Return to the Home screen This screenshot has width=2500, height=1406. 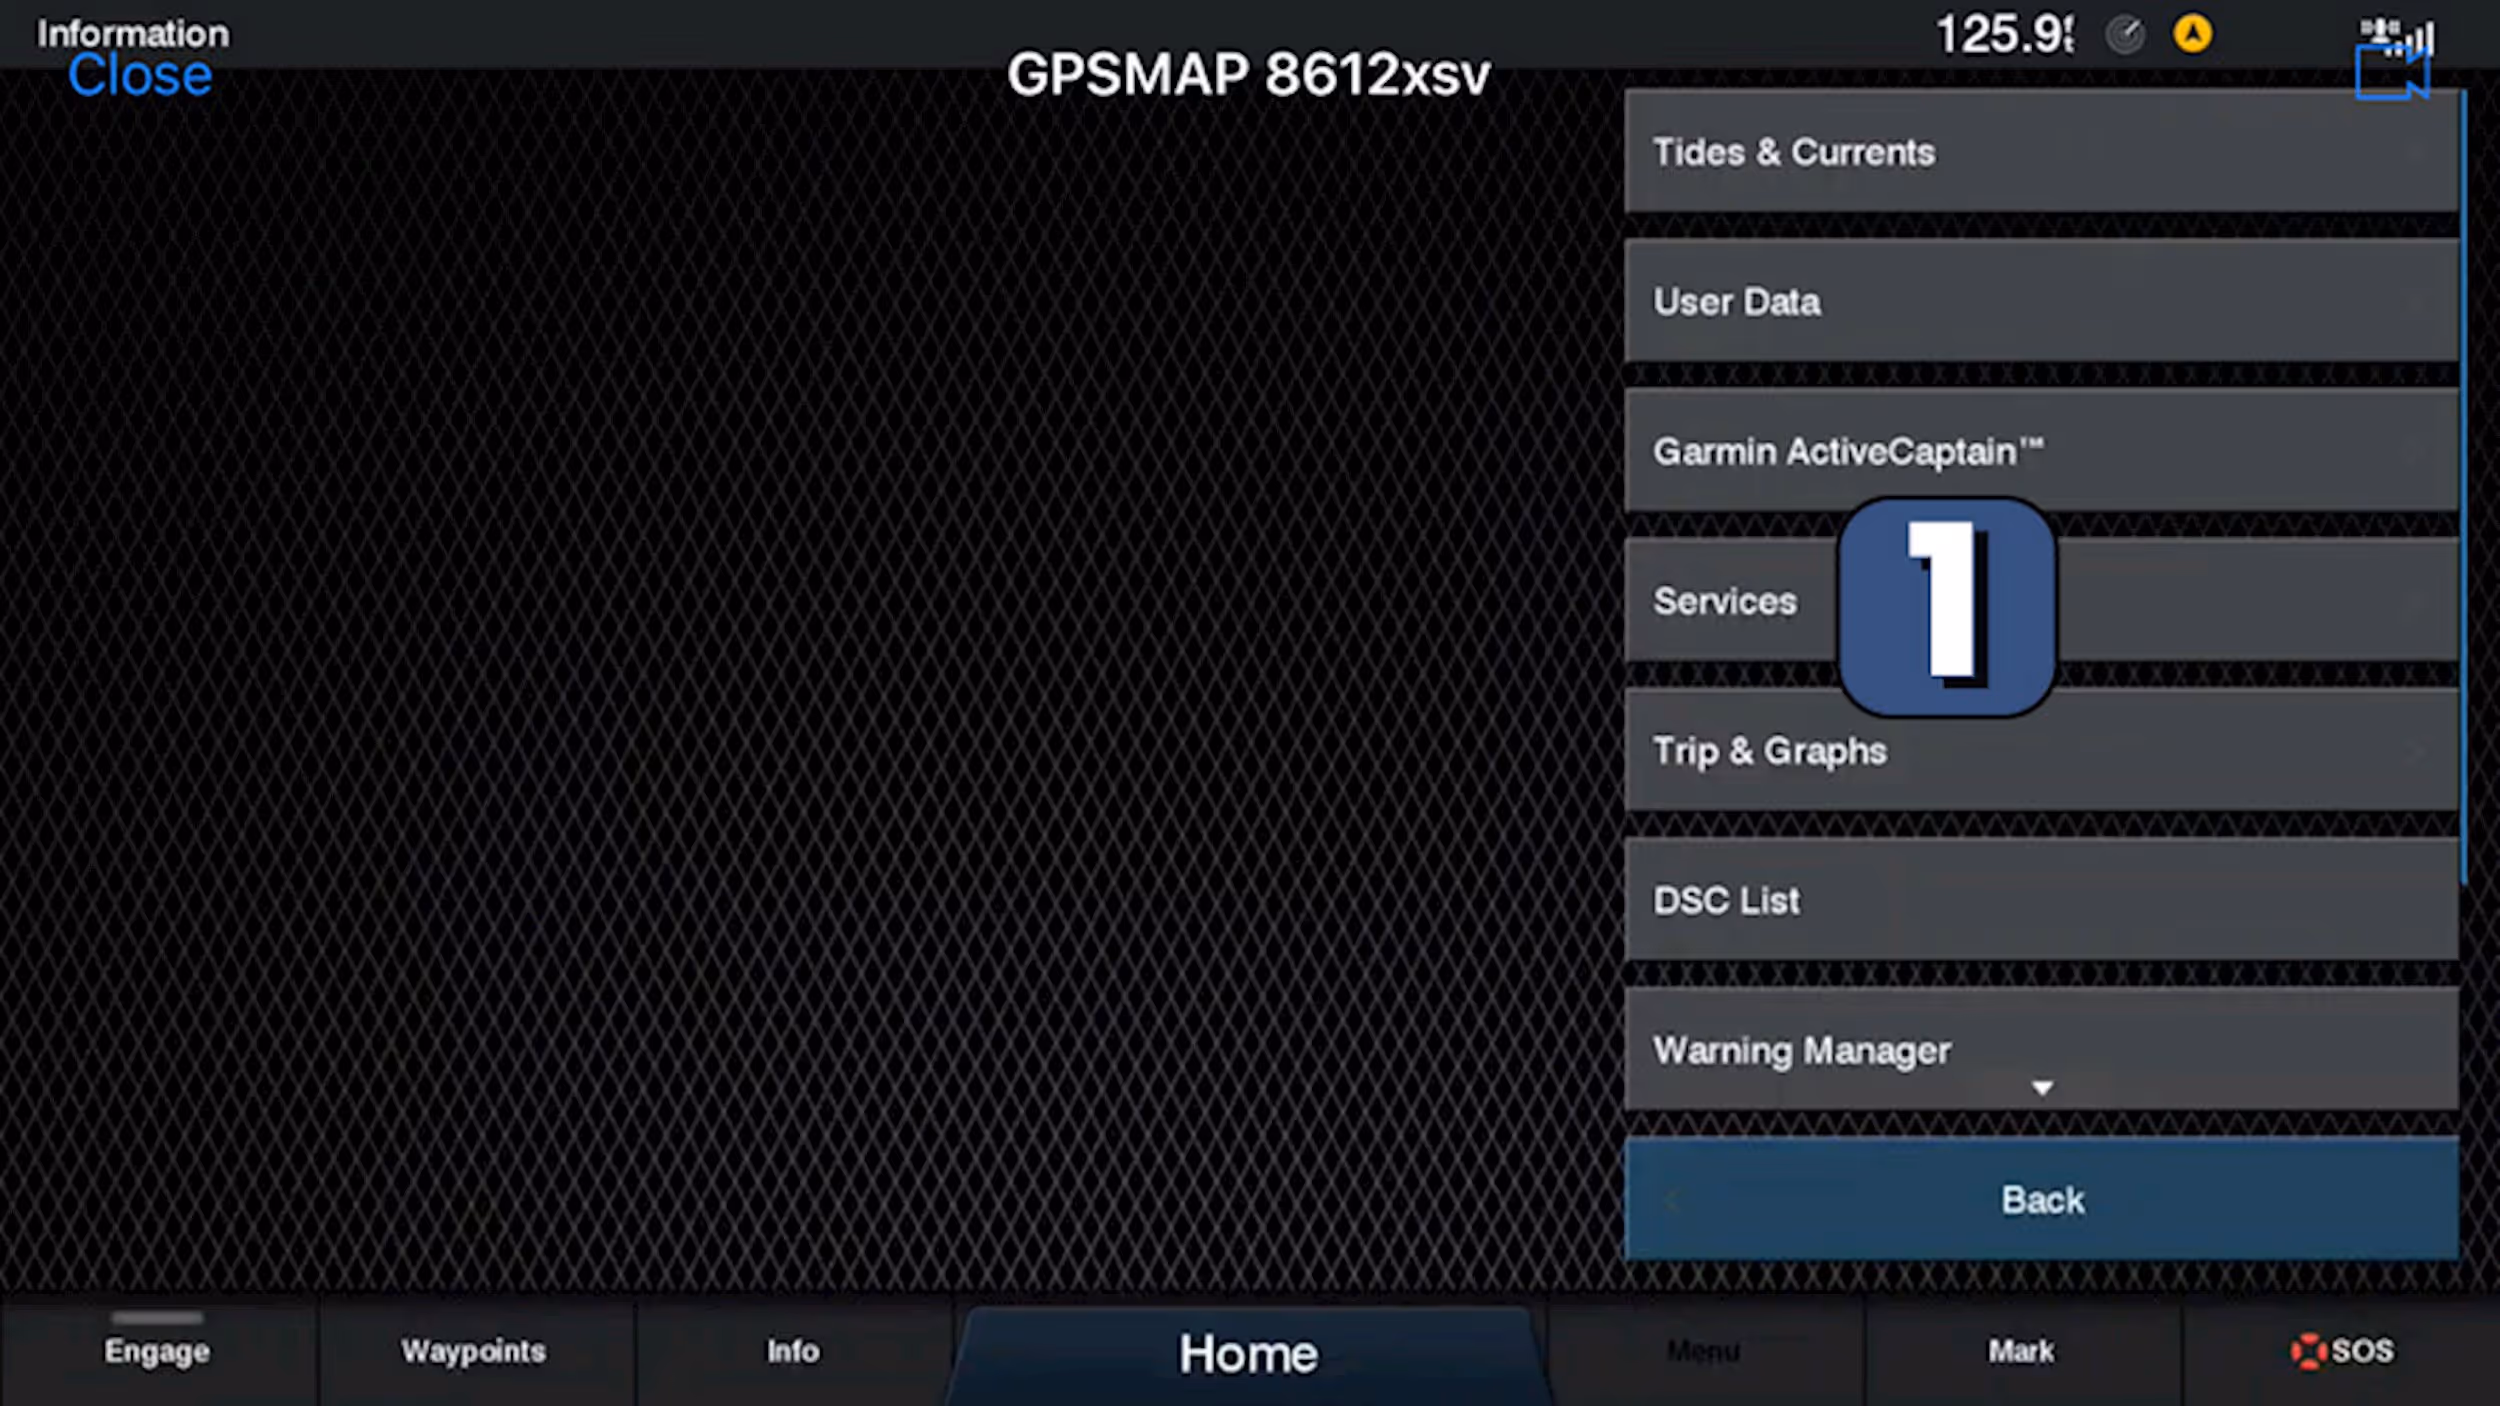click(x=1248, y=1355)
